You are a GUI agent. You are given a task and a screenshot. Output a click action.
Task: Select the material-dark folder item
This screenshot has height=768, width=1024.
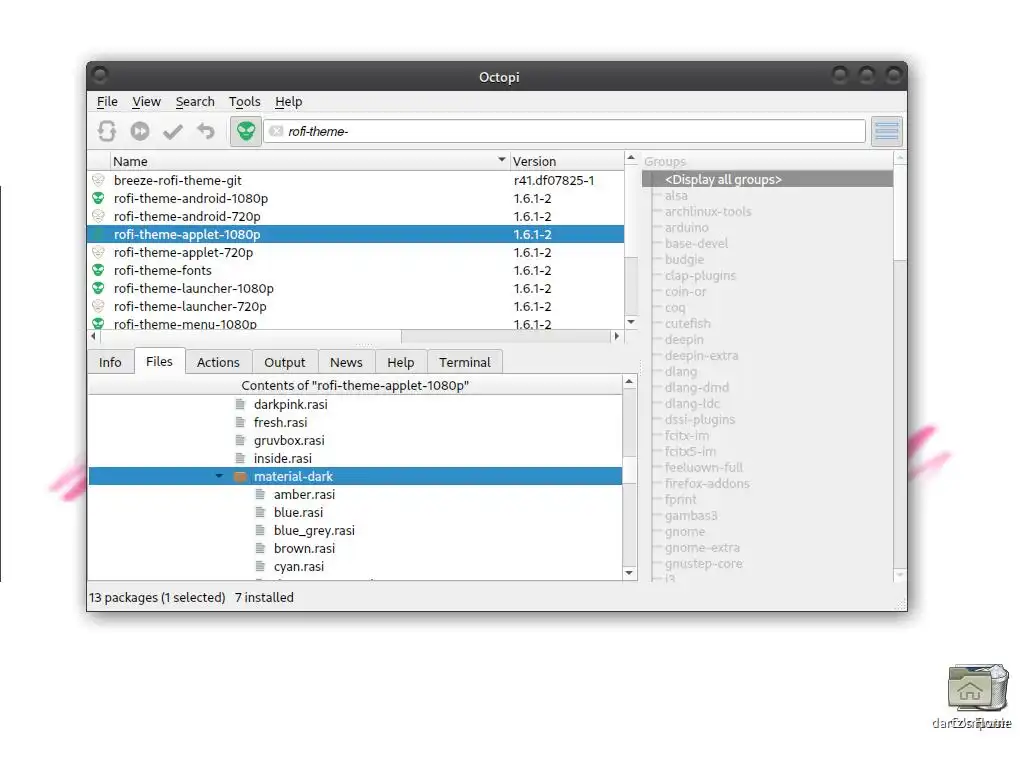click(x=355, y=476)
